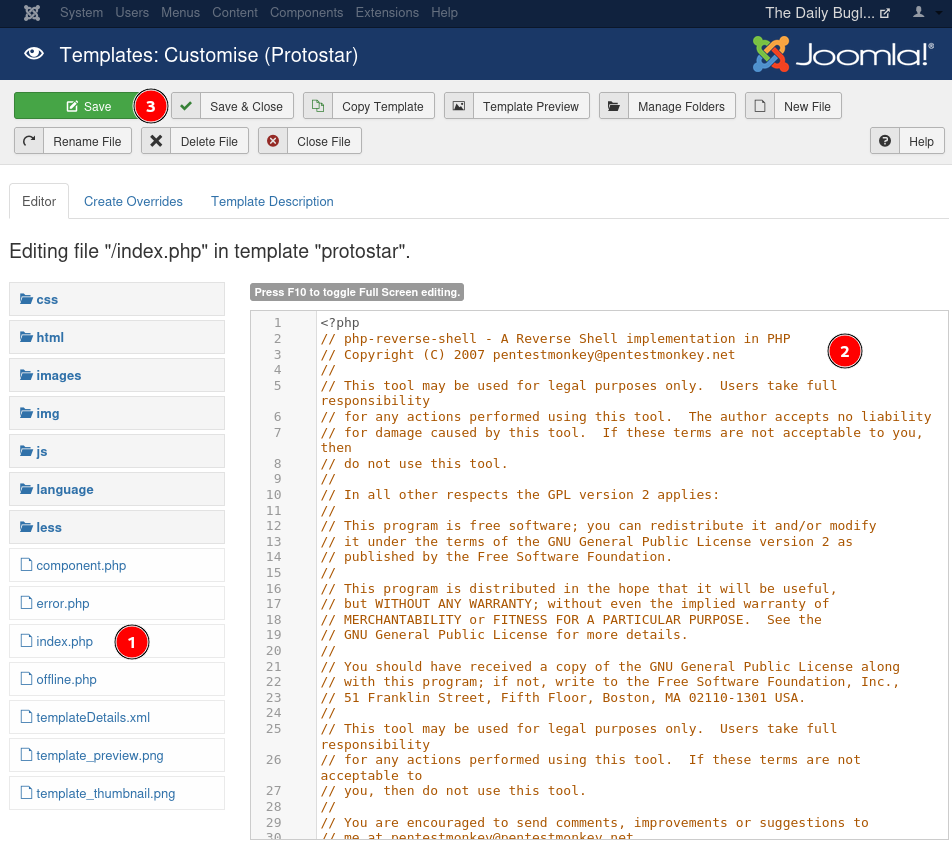Open template_preview.png file
This screenshot has width=952, height=864.
pyautogui.click(x=100, y=755)
